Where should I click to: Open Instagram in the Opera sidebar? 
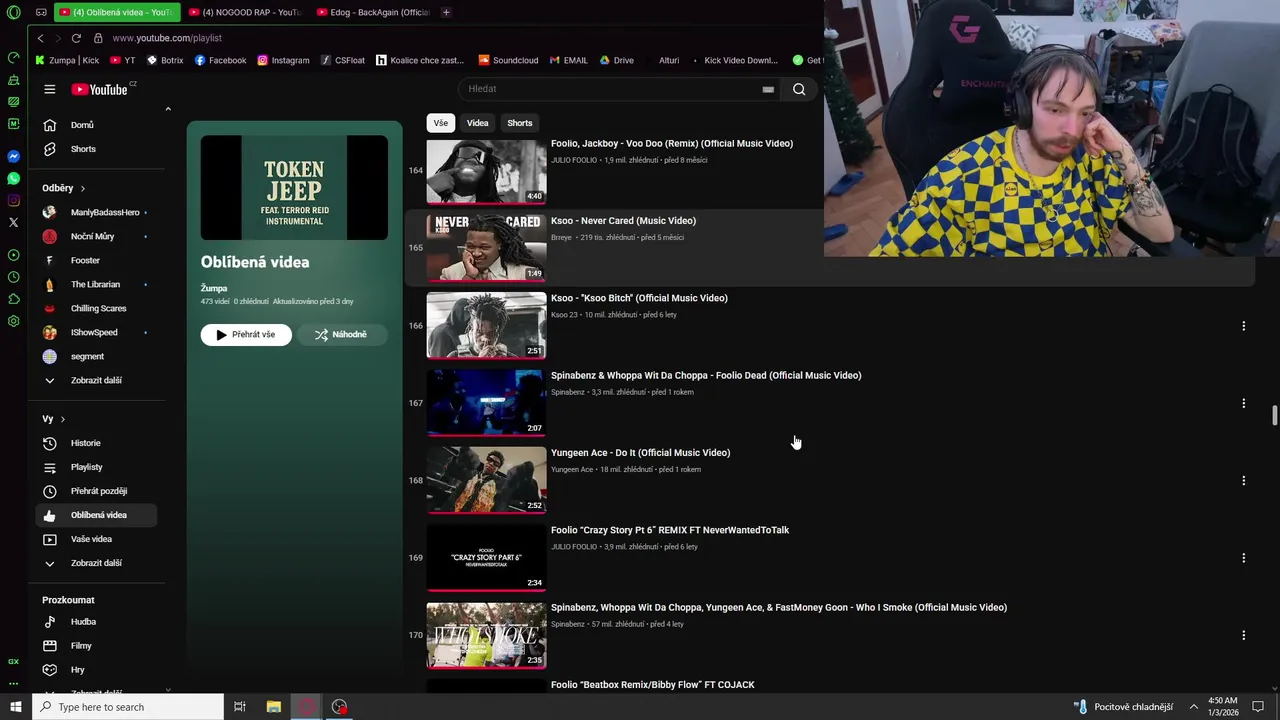13,200
